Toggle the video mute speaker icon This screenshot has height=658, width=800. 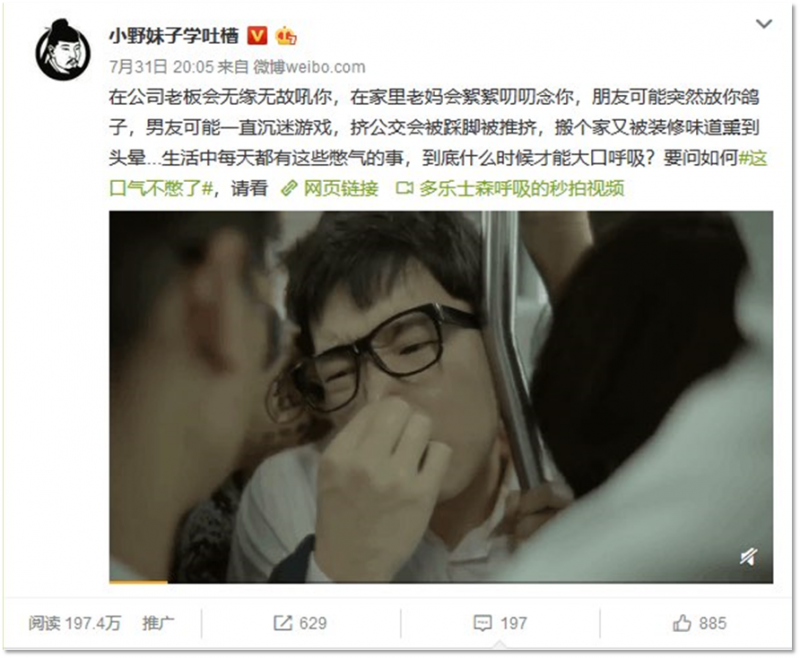tap(748, 556)
